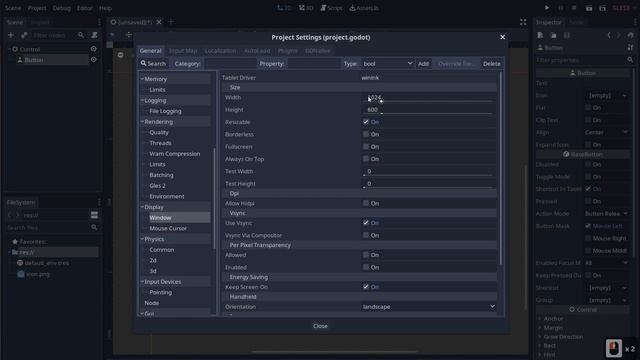The image size is (640, 360).
Task: Collapse the Rendering category
Action: pyautogui.click(x=142, y=121)
